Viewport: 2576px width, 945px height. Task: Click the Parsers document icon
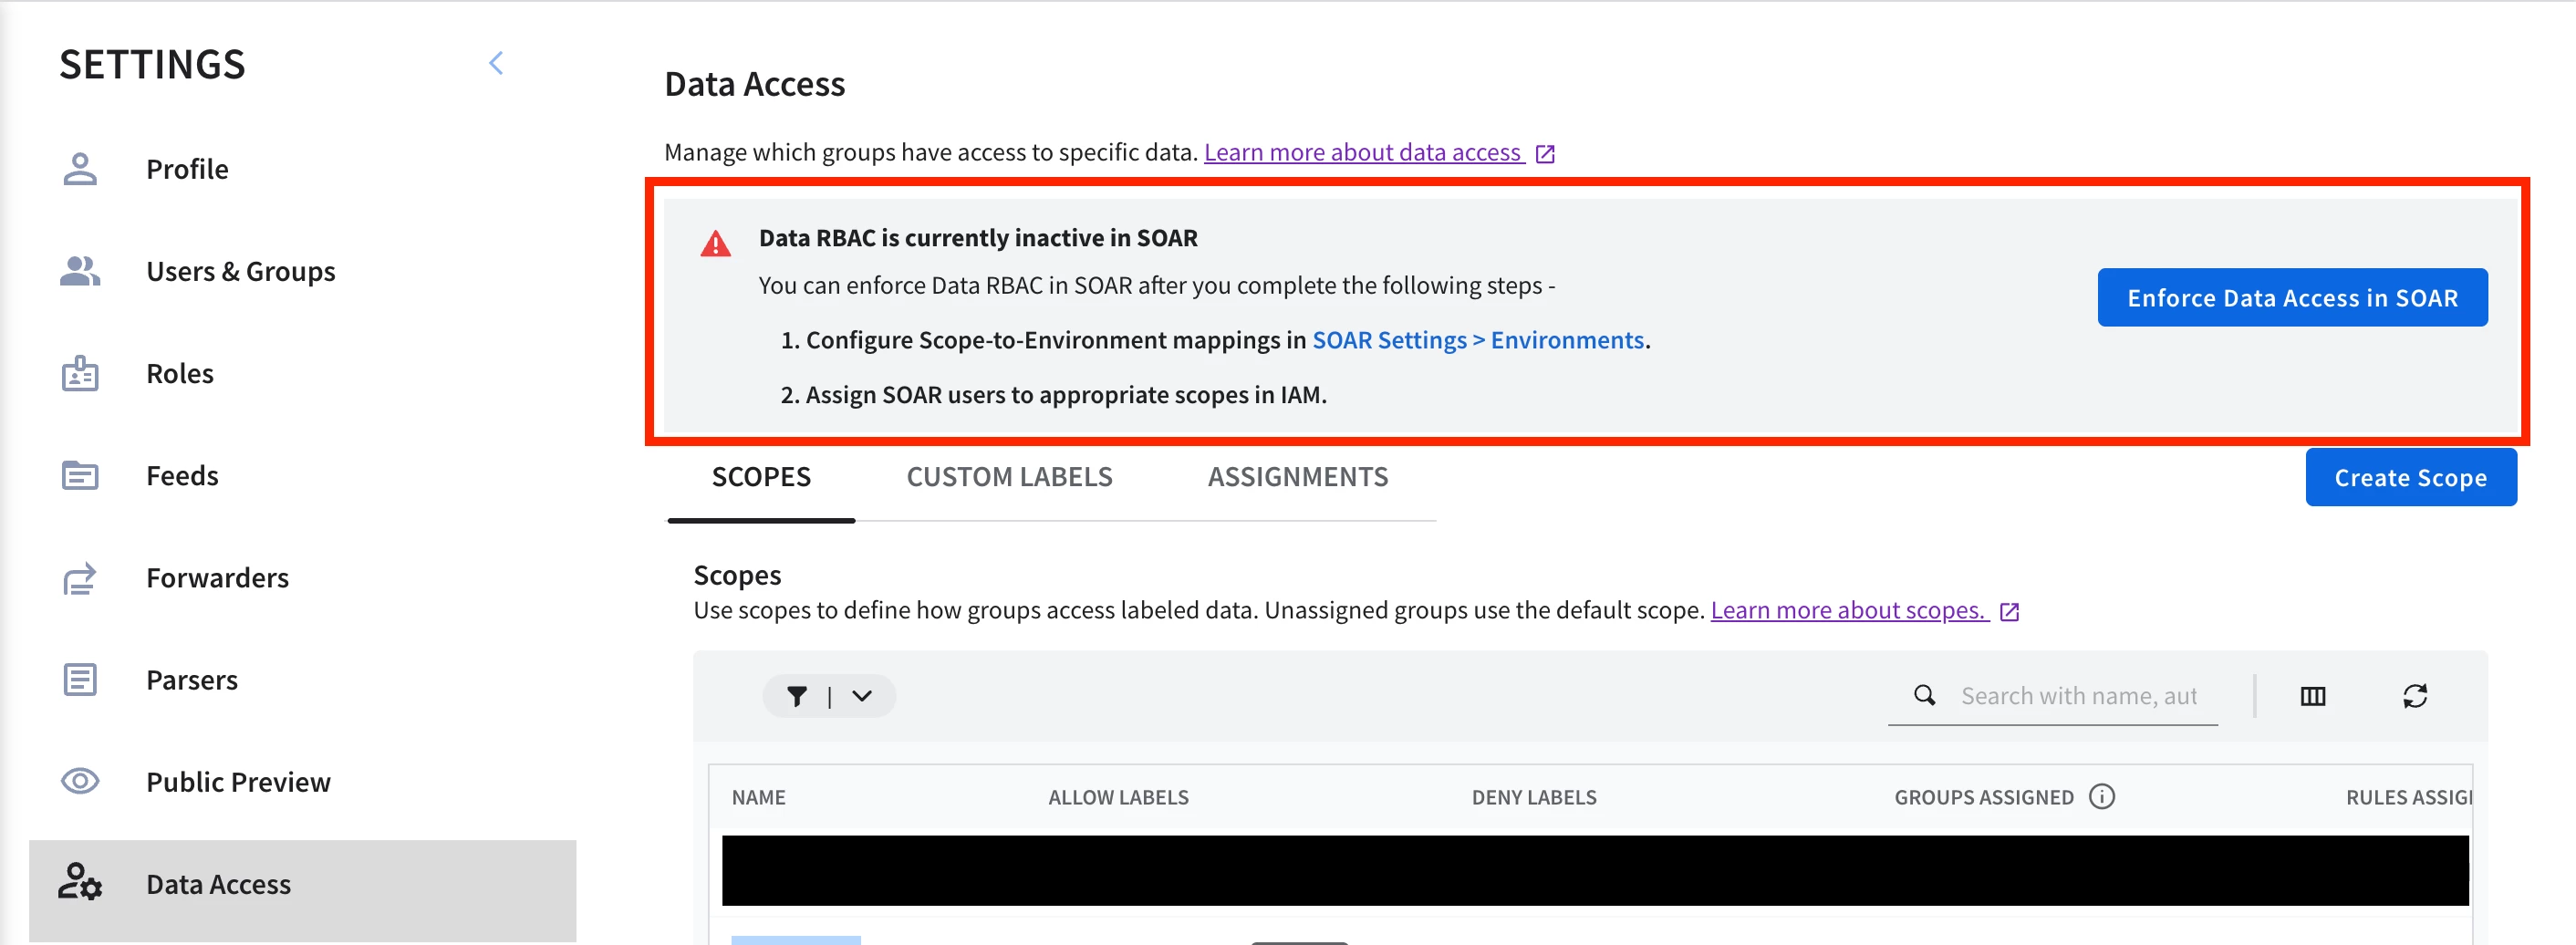[80, 679]
